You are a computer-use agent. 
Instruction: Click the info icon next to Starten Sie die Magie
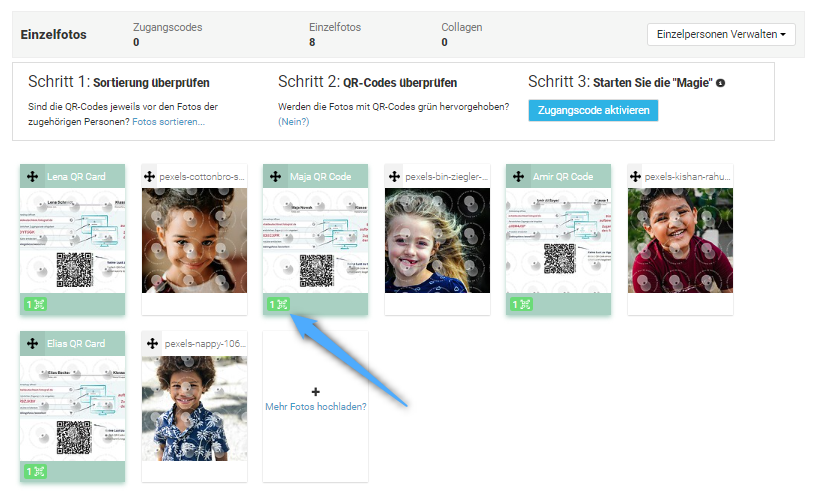(x=720, y=83)
